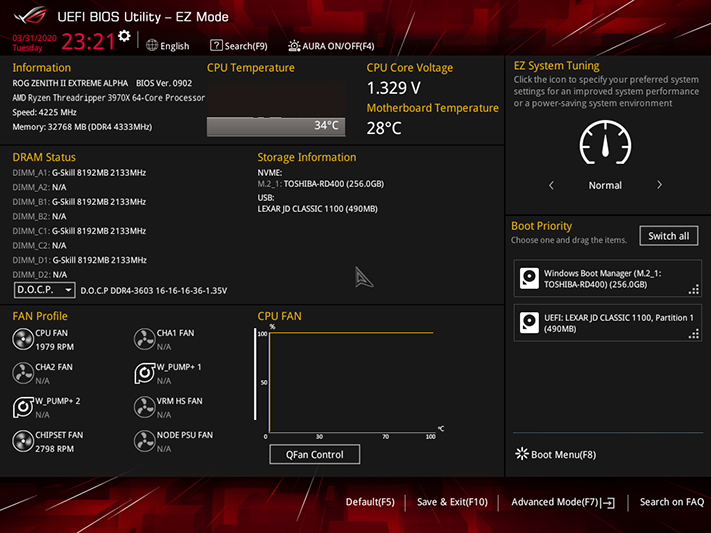Select the VRM HS FAN icon
Image resolution: width=711 pixels, height=533 pixels.
point(144,407)
